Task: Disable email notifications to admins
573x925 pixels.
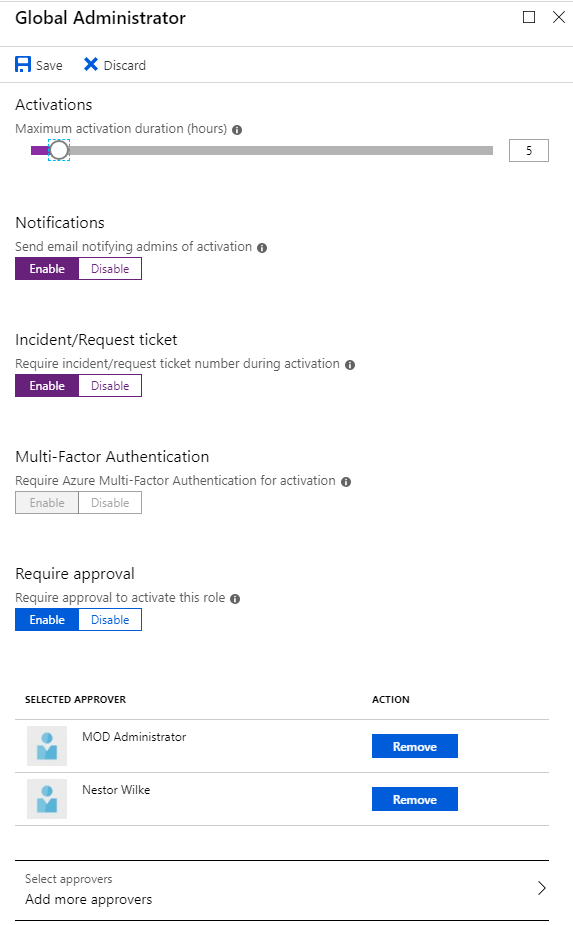Action: pos(110,269)
